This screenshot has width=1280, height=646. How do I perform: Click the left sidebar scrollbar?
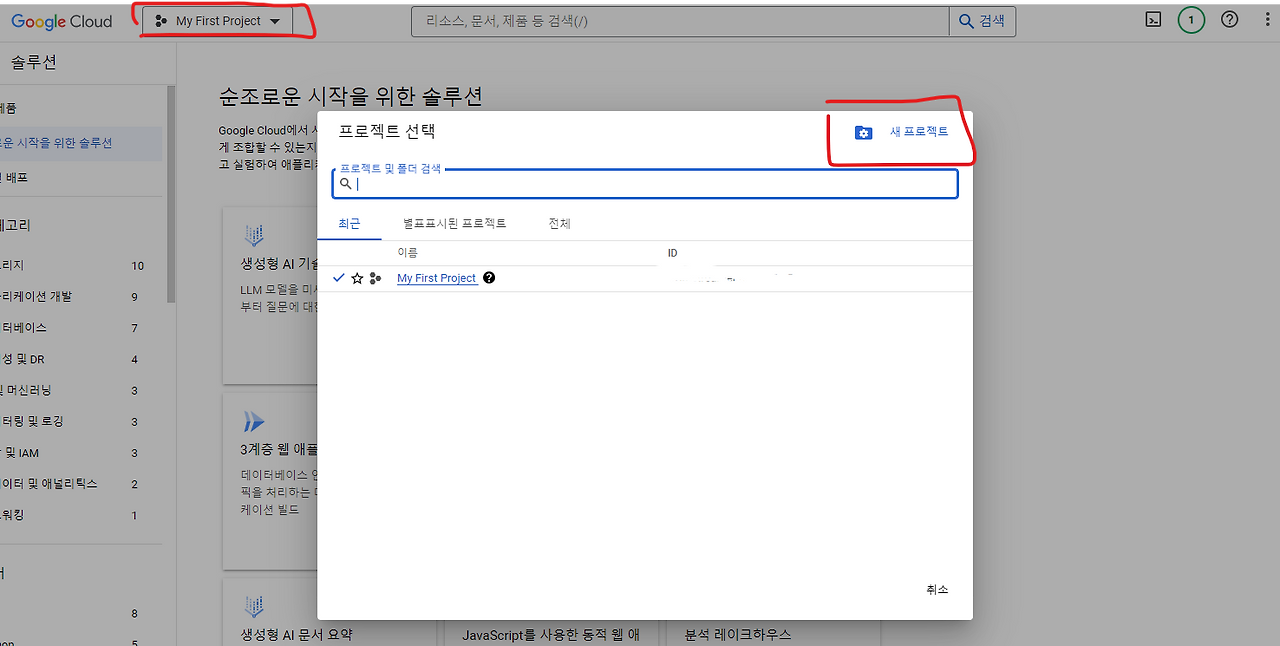click(171, 194)
